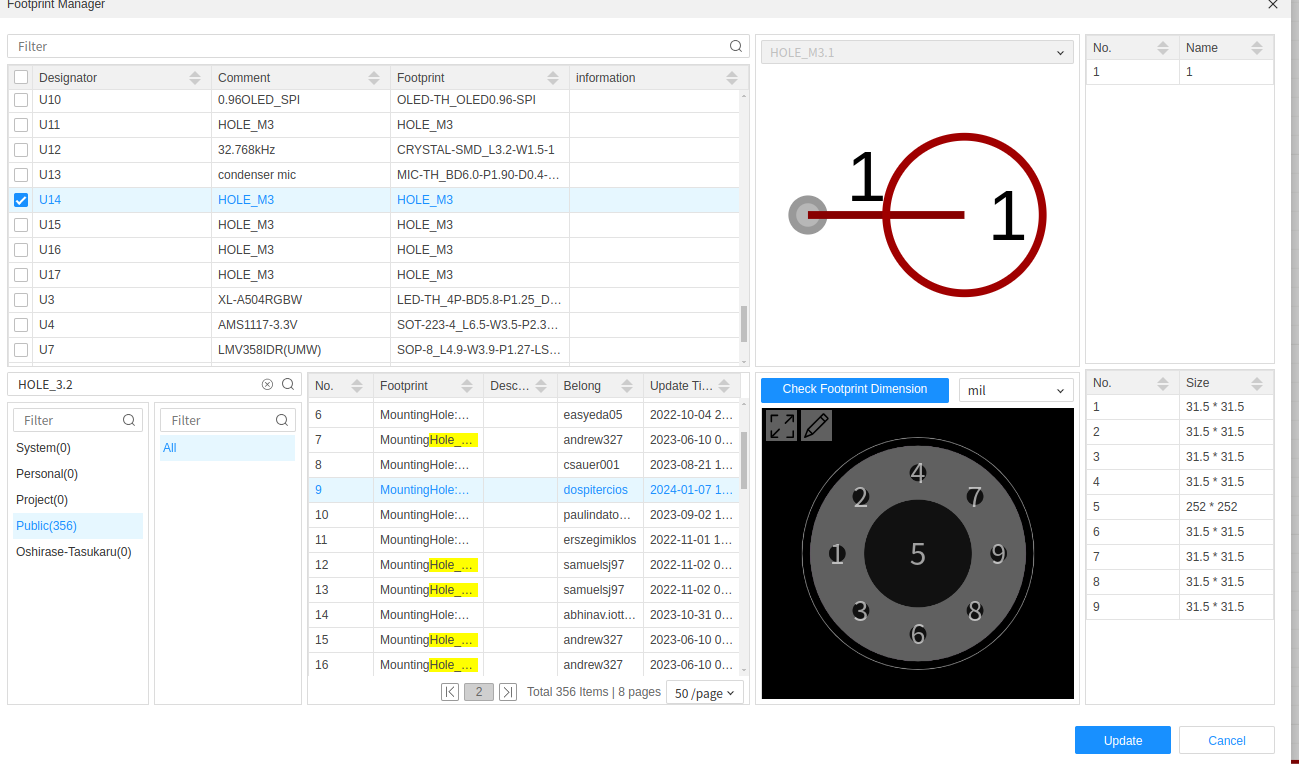Image resolution: width=1299 pixels, height=764 pixels.
Task: Click the Update button
Action: point(1123,740)
